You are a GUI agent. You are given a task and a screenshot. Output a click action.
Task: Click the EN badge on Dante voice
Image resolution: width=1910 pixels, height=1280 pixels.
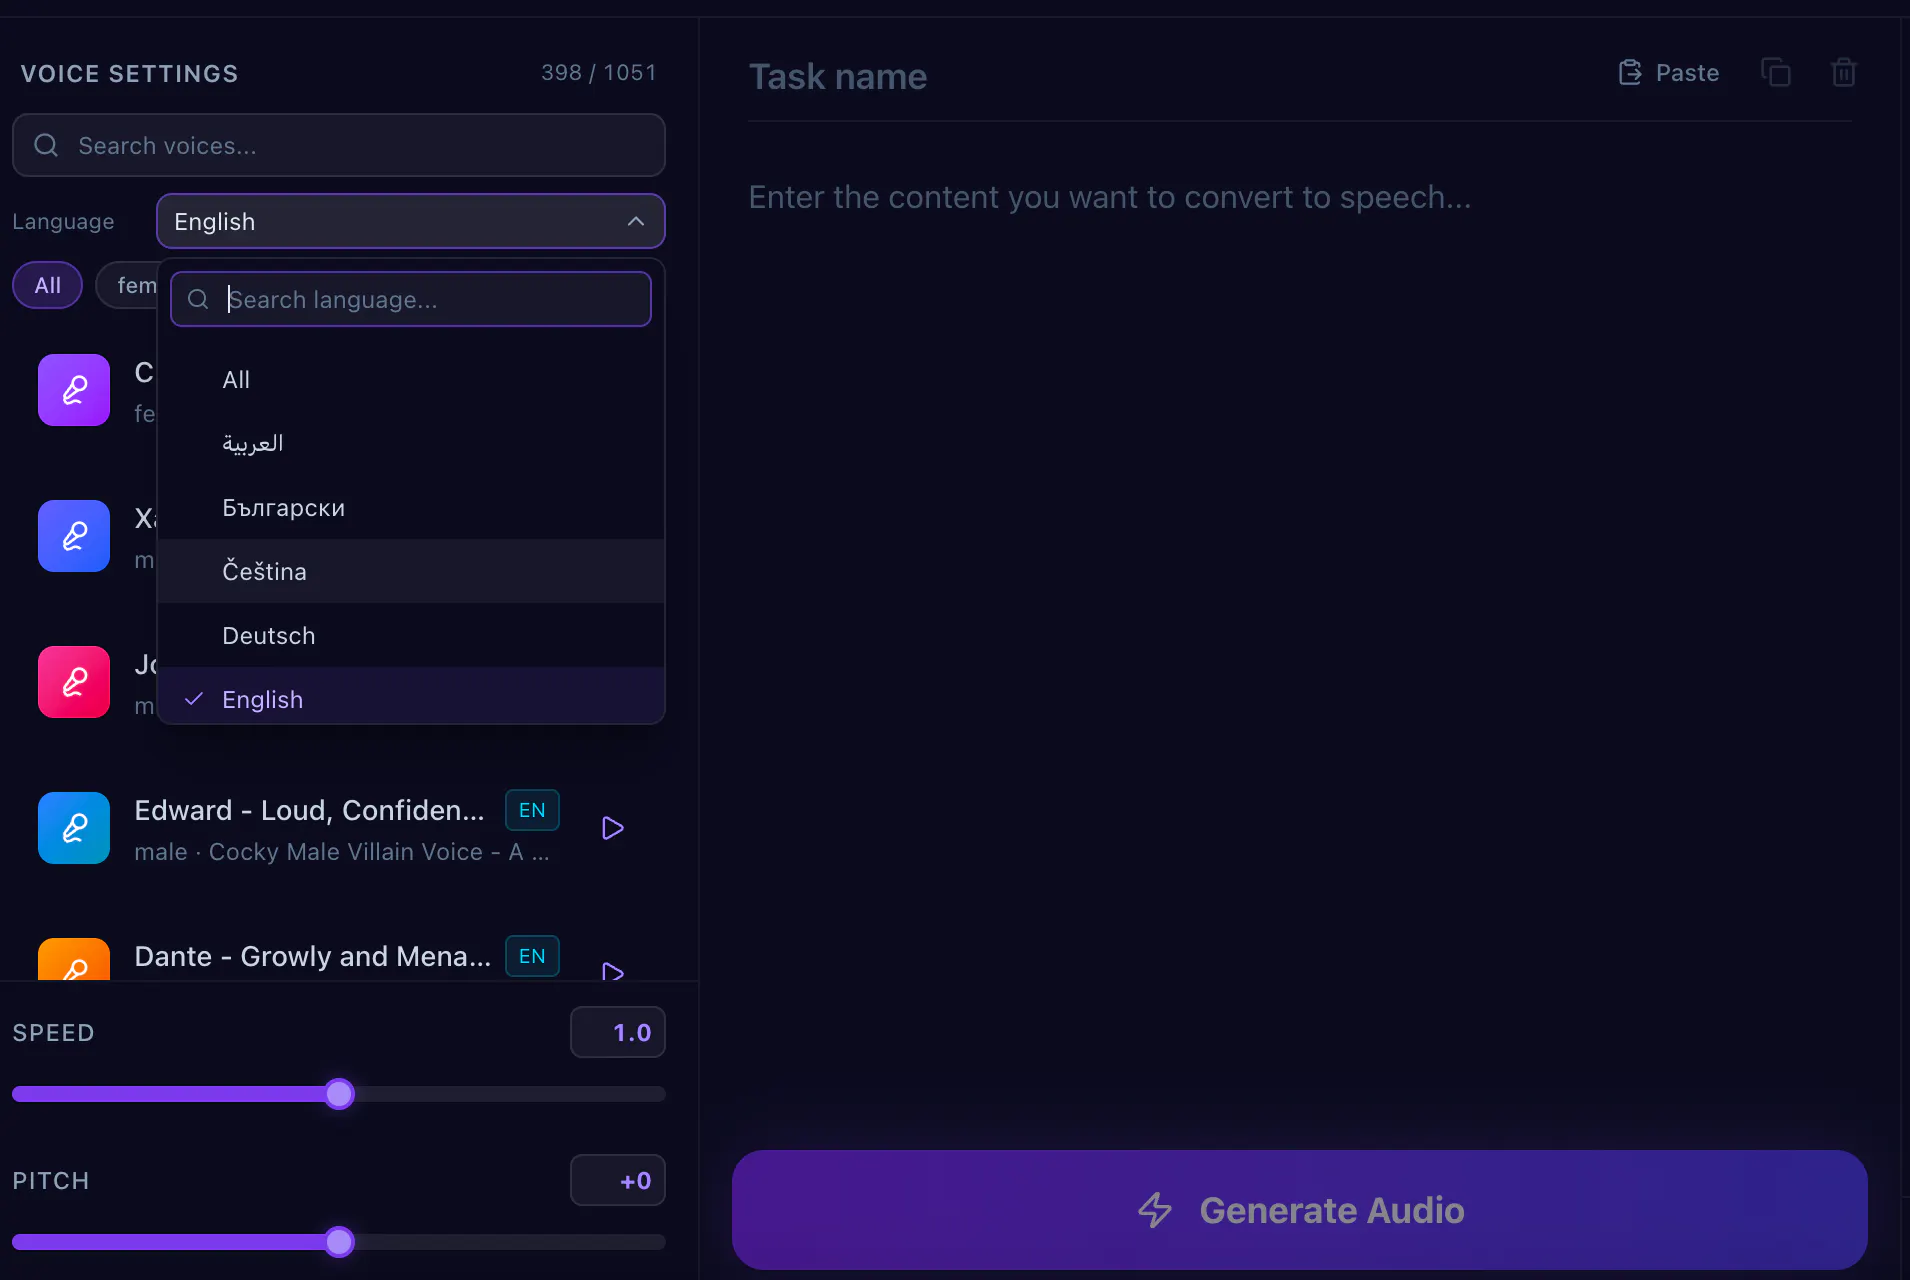532,956
